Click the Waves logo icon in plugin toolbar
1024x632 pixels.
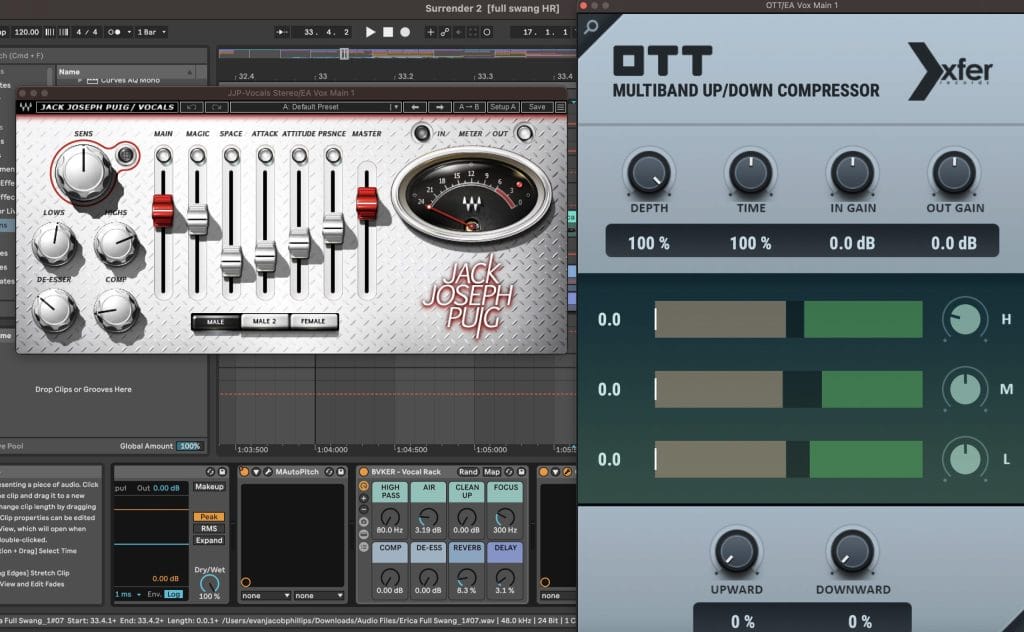click(26, 107)
